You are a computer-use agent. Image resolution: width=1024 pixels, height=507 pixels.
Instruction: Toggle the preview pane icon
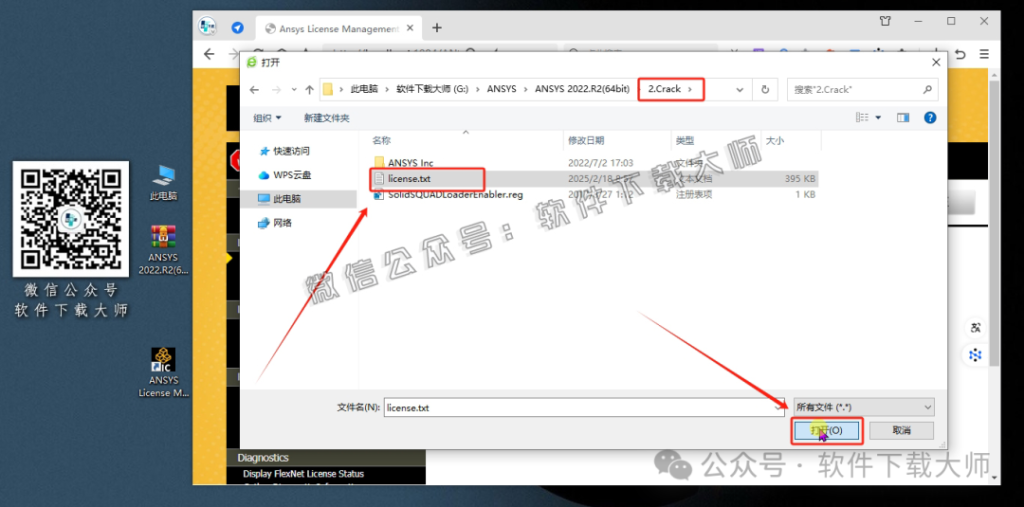903,118
